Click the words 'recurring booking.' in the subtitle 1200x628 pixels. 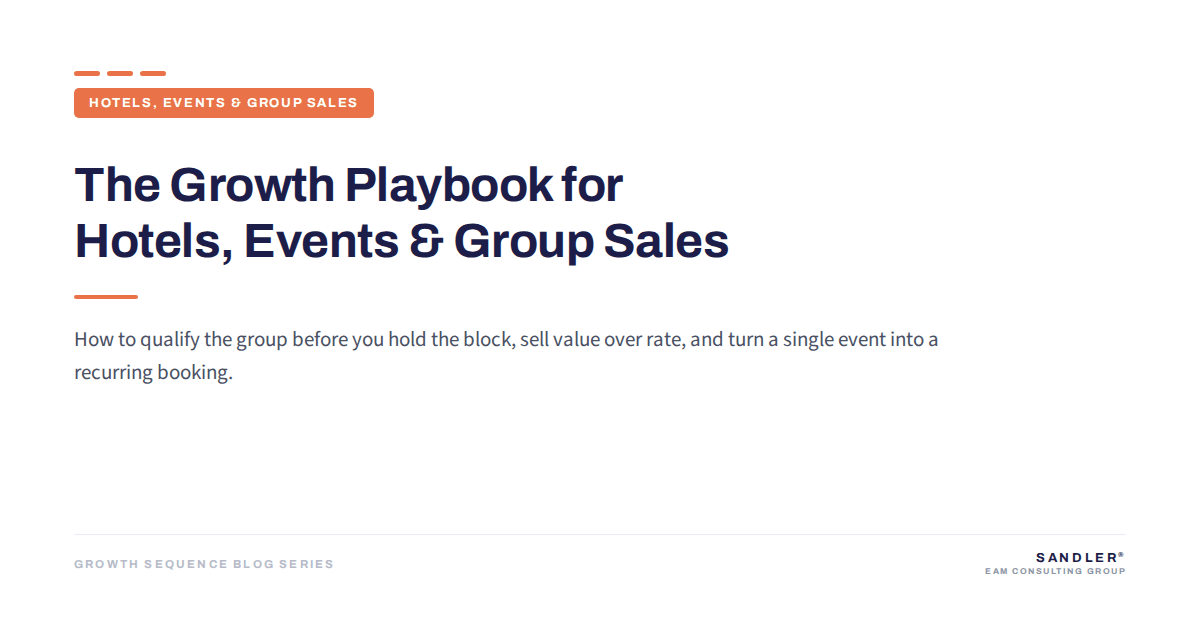tap(153, 374)
